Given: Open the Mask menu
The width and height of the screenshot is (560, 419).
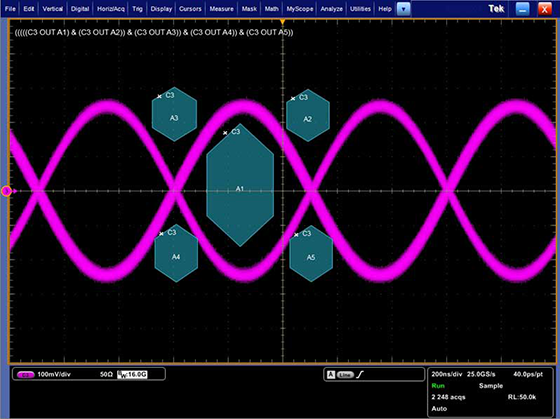Looking at the screenshot, I should (x=249, y=9).
